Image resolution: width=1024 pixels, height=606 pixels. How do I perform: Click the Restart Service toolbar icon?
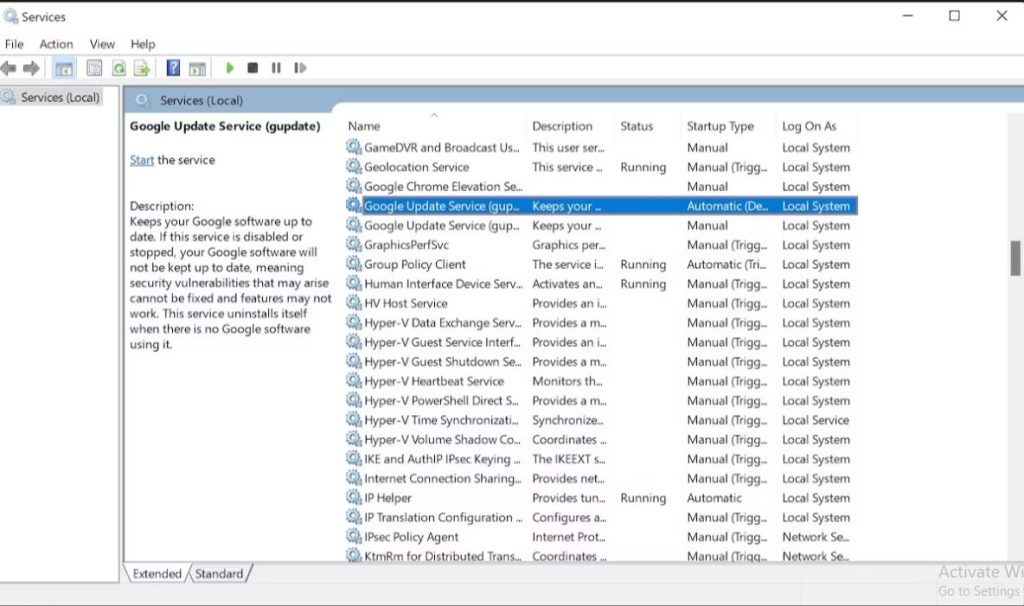click(x=300, y=67)
